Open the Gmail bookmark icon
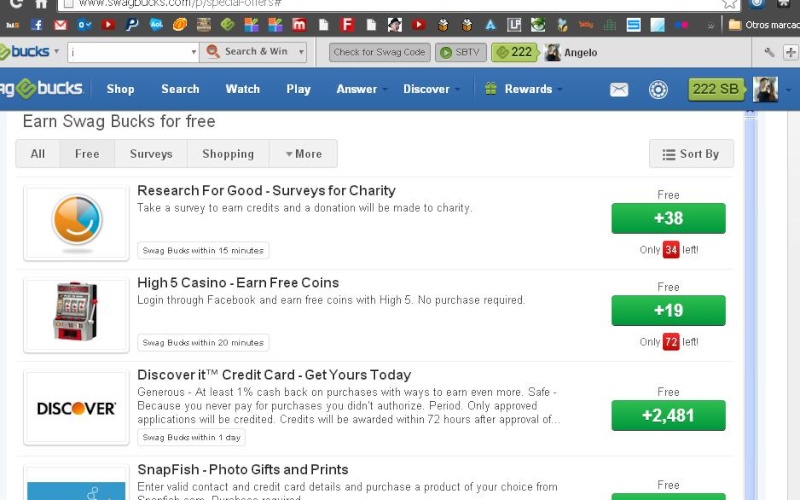This screenshot has width=800, height=500. [x=60, y=24]
